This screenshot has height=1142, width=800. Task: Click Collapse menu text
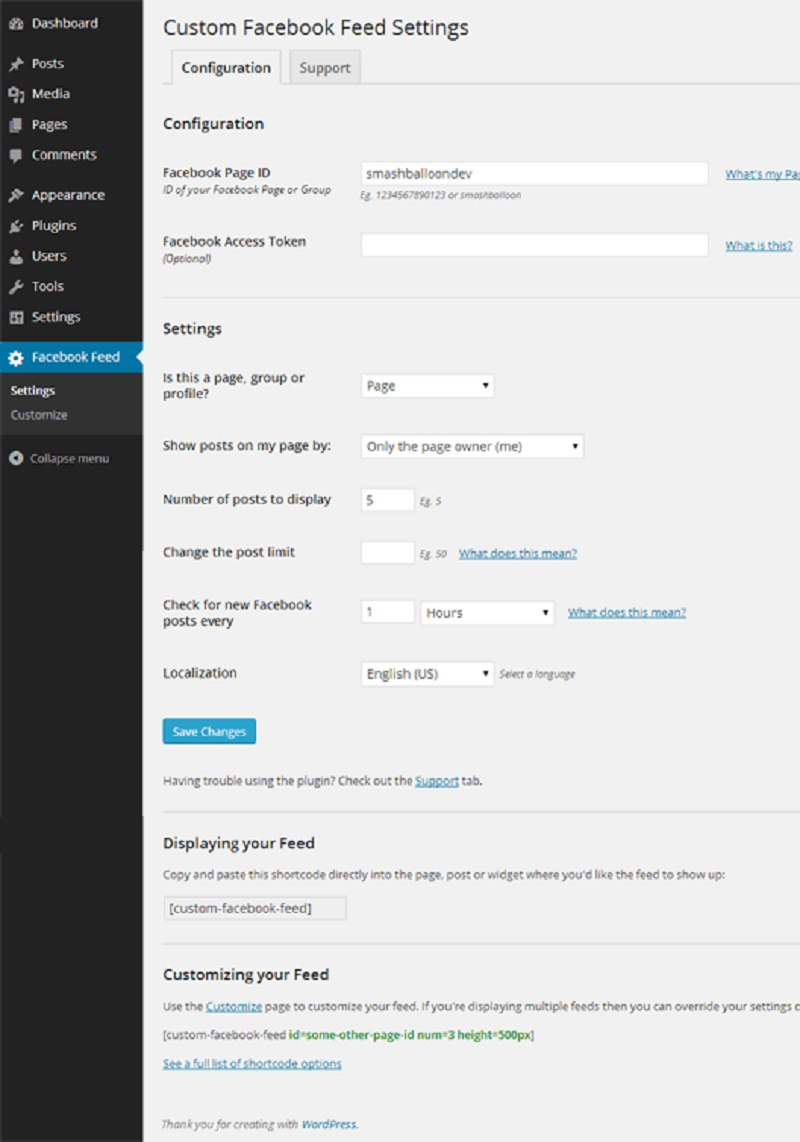coord(69,458)
